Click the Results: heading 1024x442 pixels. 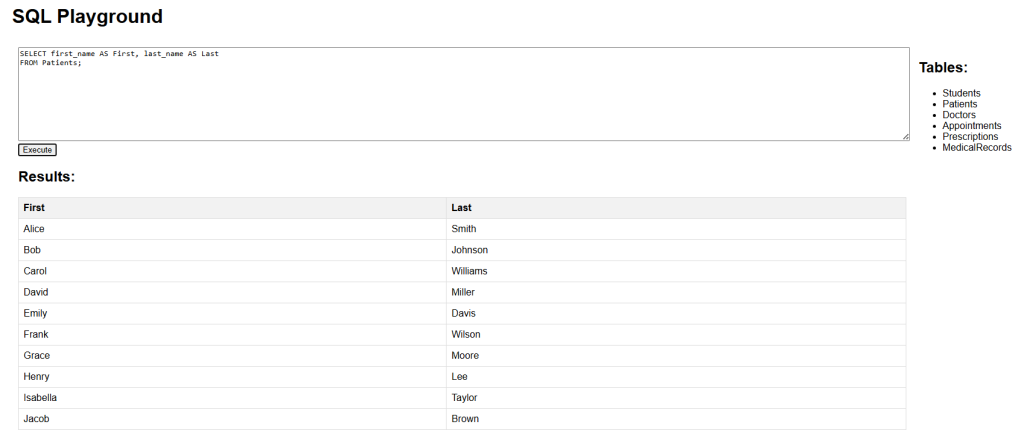pyautogui.click(x=47, y=177)
